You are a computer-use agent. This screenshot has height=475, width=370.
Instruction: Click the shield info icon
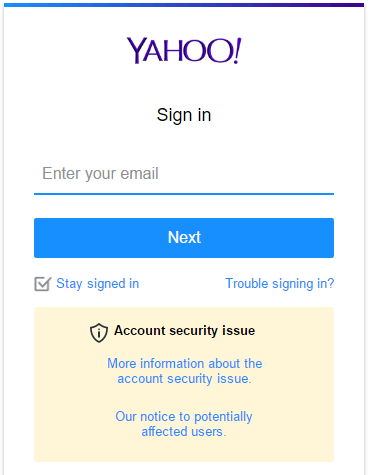[99, 332]
